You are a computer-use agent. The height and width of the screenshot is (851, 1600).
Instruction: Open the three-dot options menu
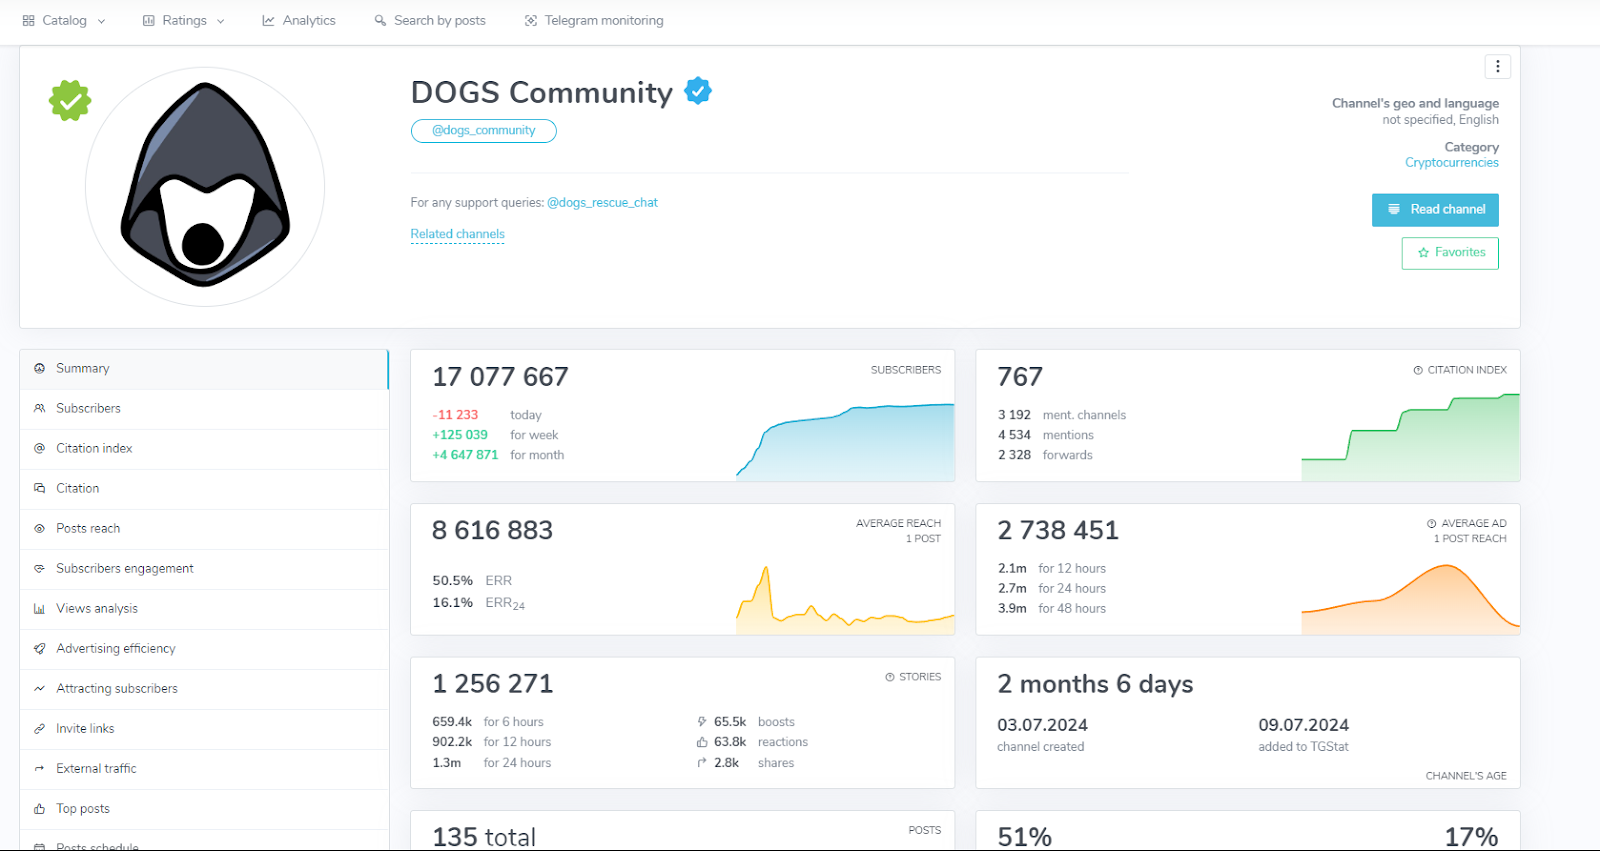point(1497,67)
